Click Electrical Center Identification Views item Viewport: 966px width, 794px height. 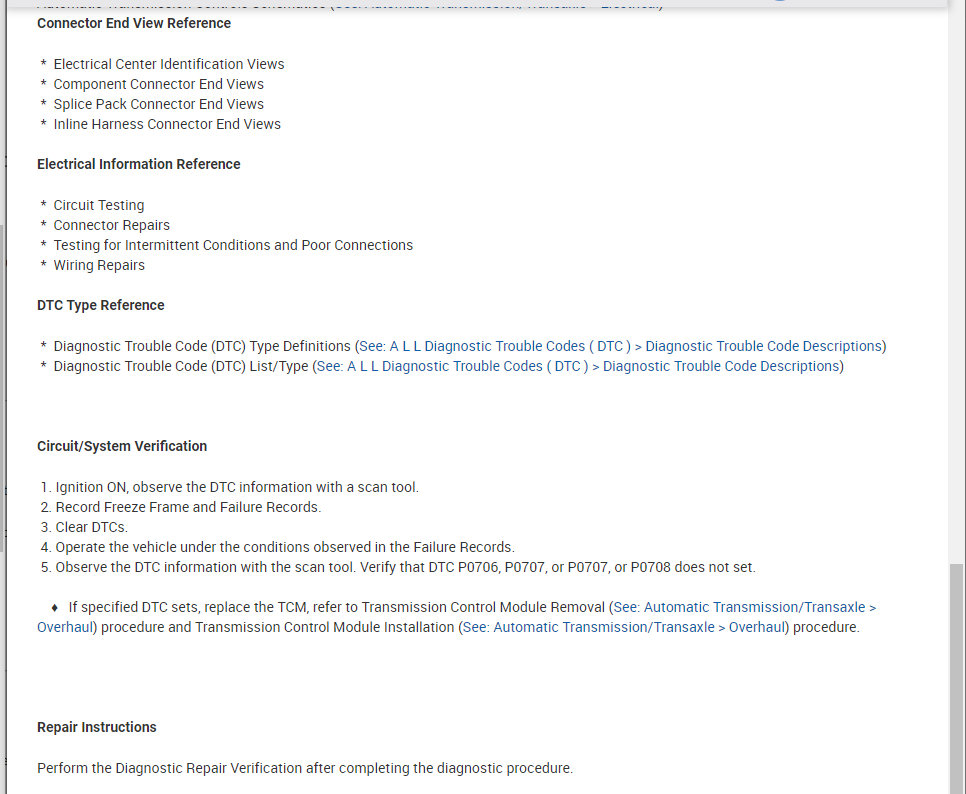(168, 64)
